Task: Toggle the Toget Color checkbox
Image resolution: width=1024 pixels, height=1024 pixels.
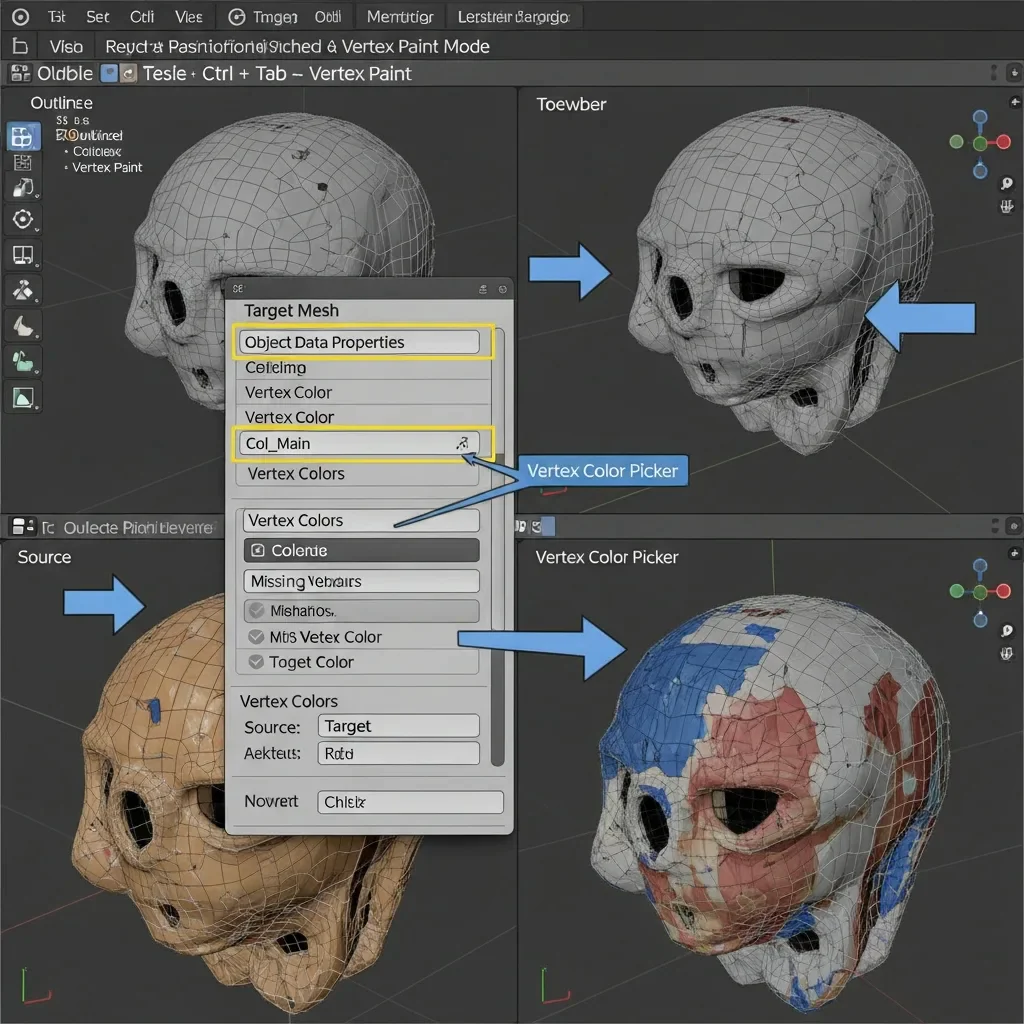Action: click(x=256, y=662)
